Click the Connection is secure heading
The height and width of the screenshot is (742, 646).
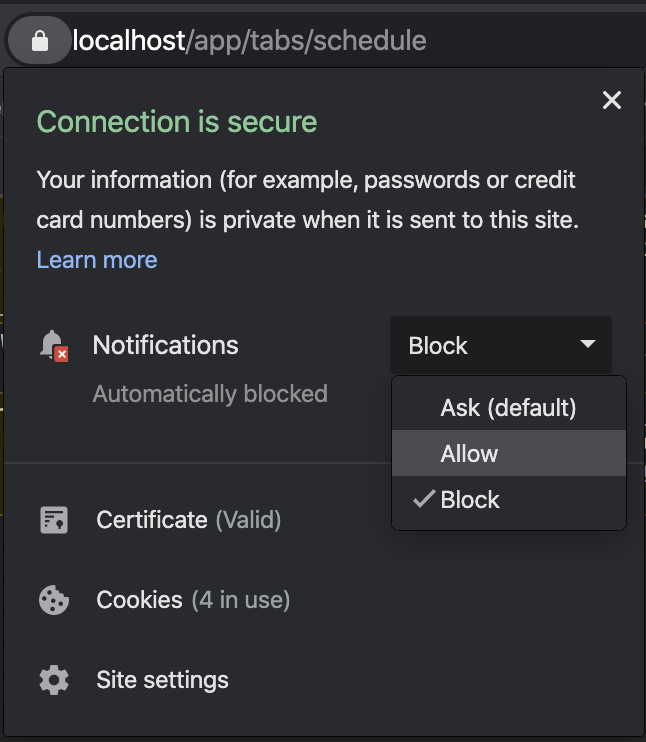pos(177,122)
